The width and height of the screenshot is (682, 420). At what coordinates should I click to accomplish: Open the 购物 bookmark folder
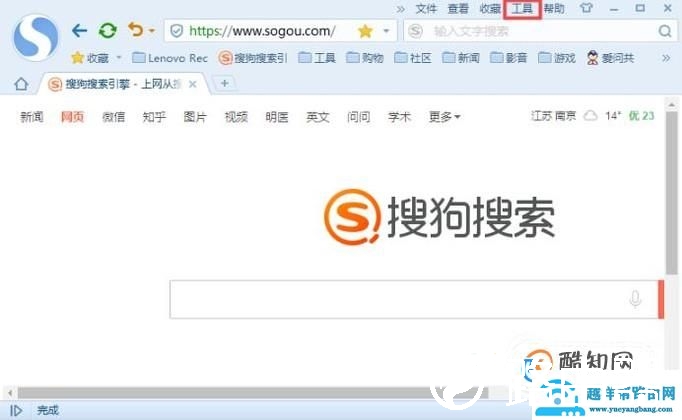[x=365, y=58]
